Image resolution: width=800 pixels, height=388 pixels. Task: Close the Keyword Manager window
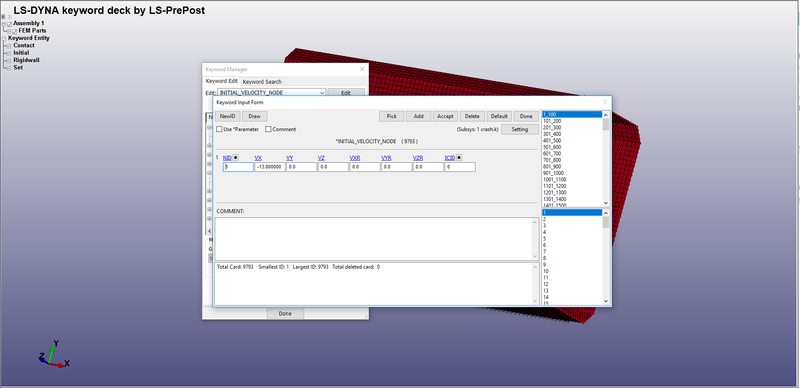(x=362, y=69)
